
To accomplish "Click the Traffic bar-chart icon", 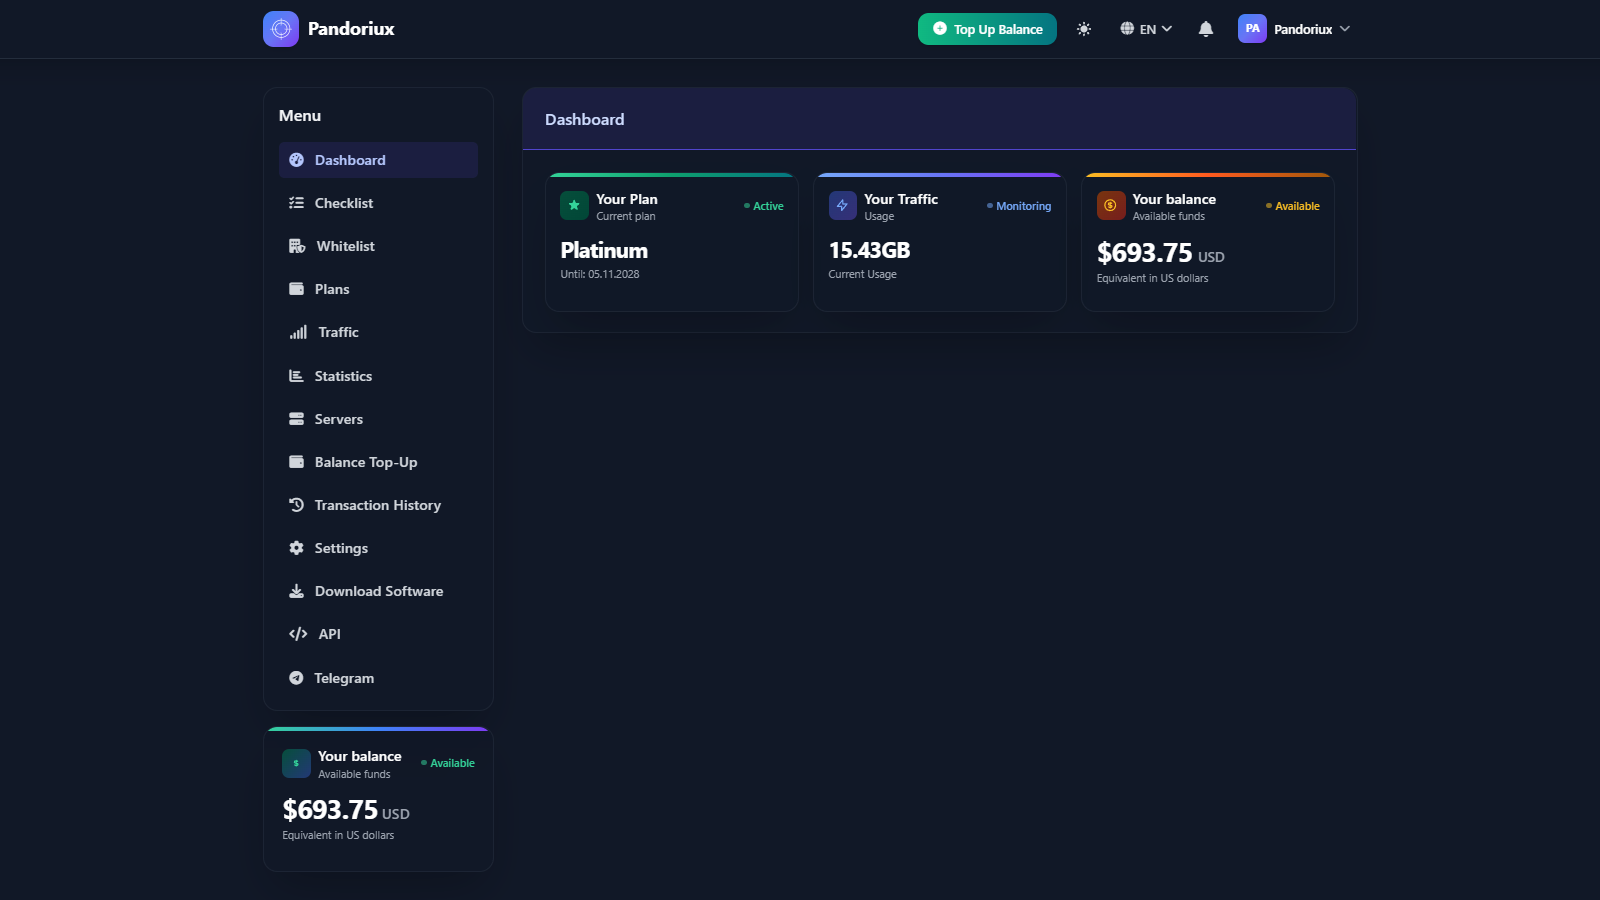I will click(298, 332).
